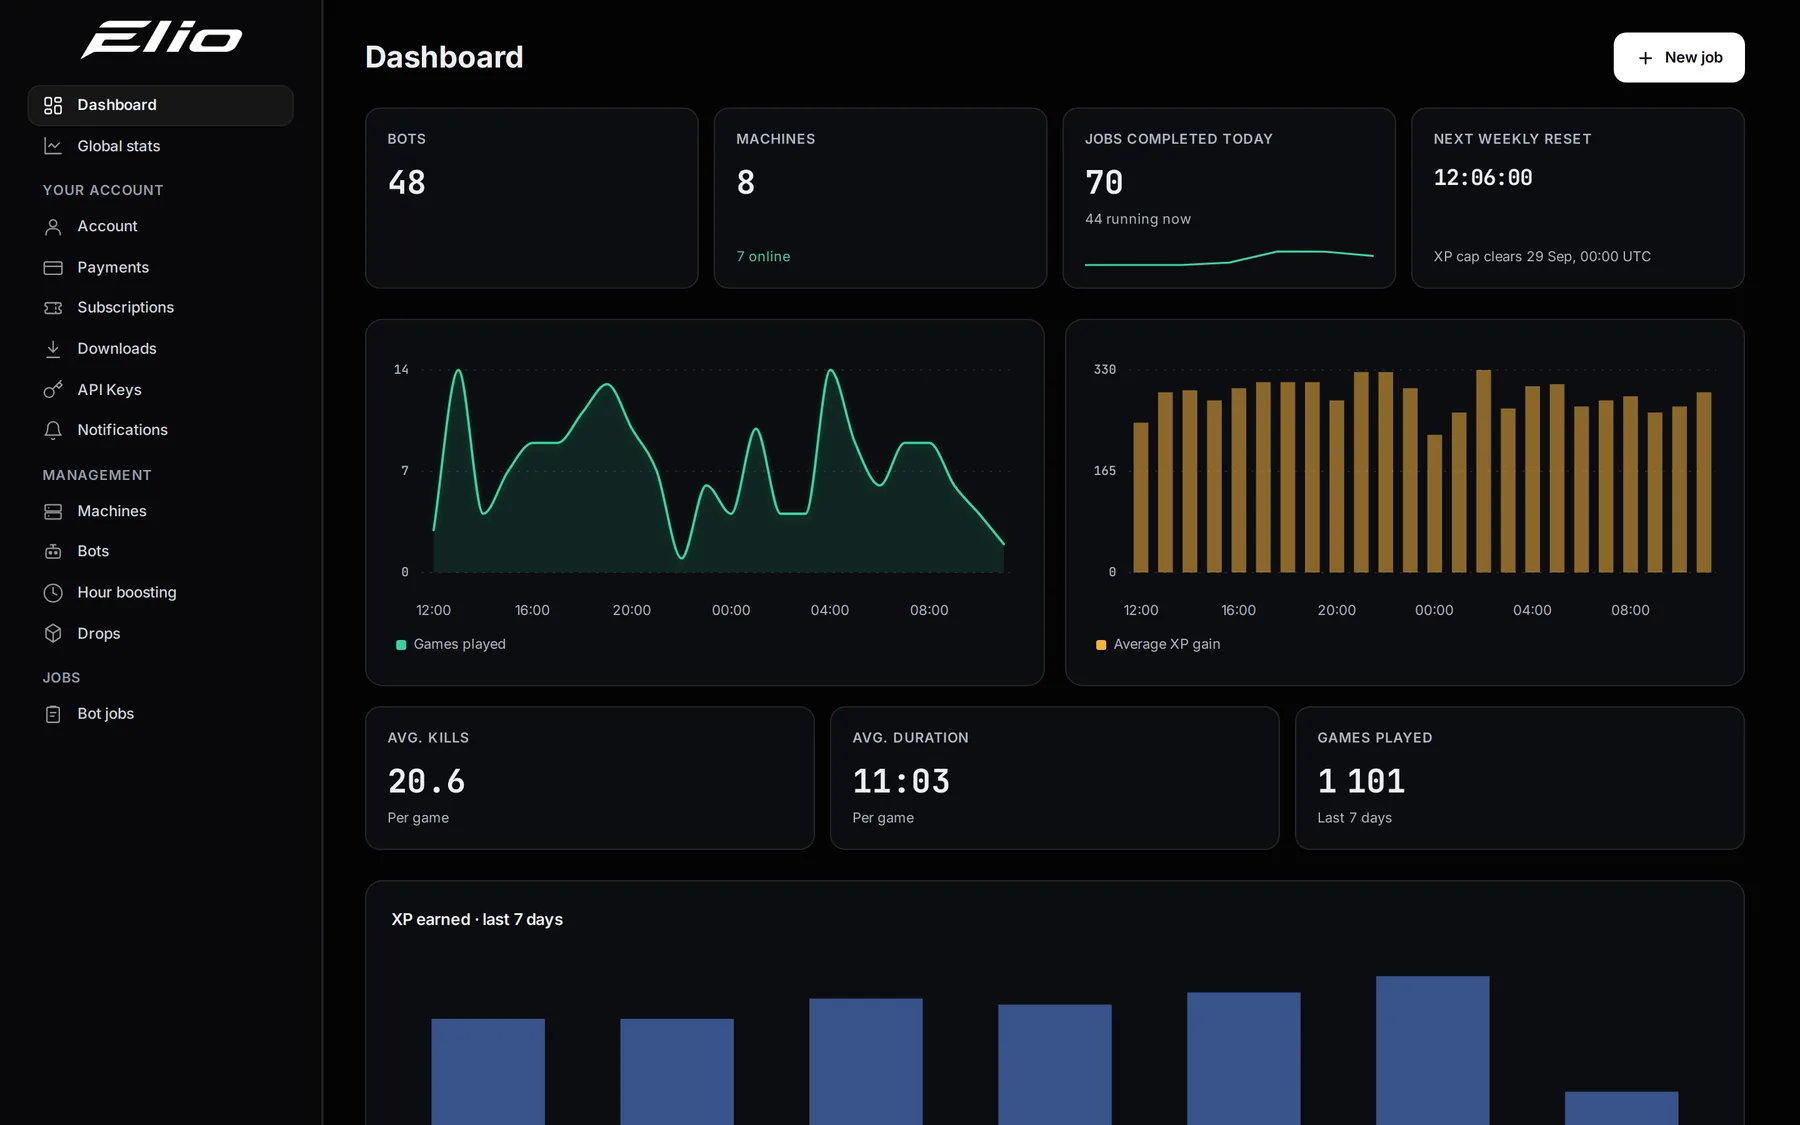Click the tallest XP earned bar
The width and height of the screenshot is (1800, 1125).
click(x=1432, y=1050)
